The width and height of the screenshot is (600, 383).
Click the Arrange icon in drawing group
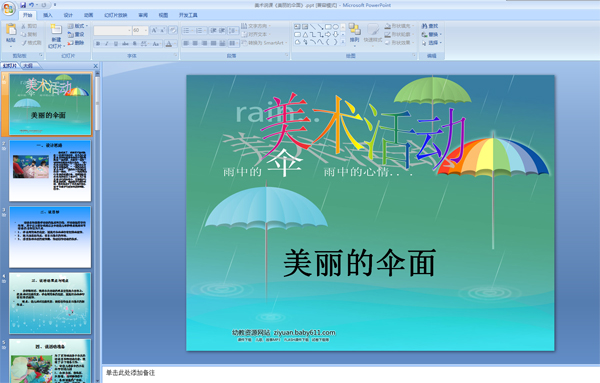click(x=354, y=30)
